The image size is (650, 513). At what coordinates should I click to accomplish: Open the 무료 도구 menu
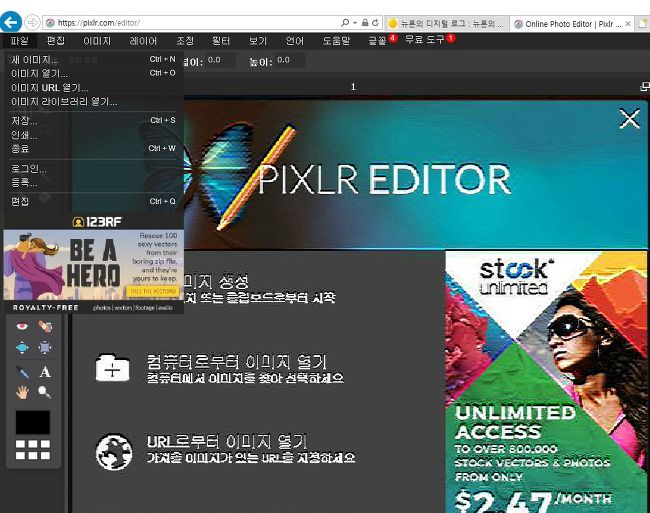click(x=424, y=40)
